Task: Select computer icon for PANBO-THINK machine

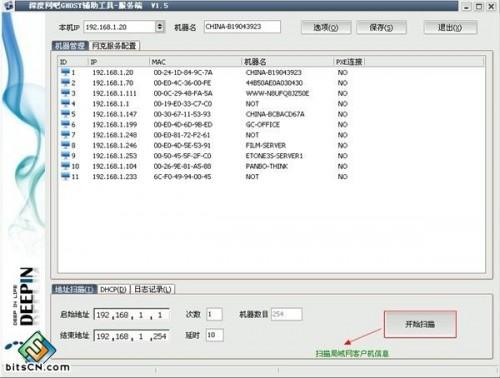Action: (65, 166)
